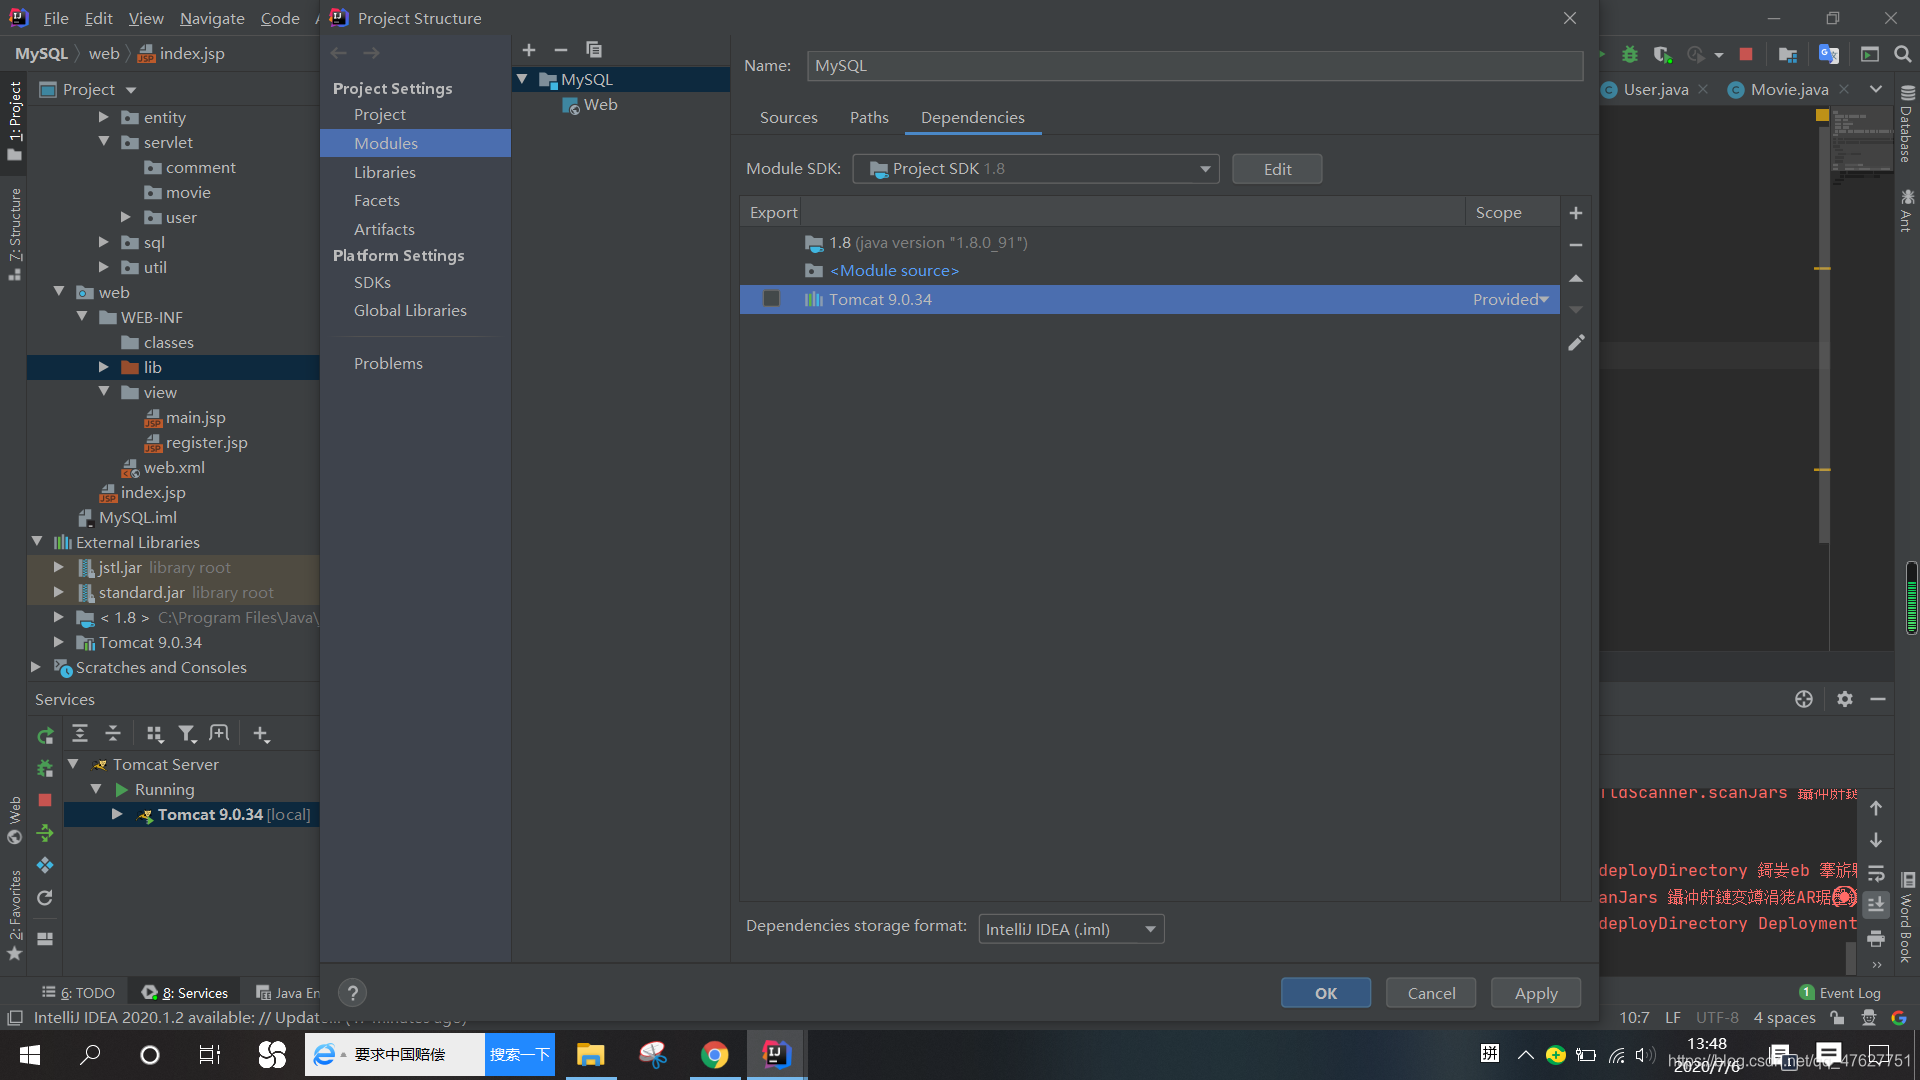Add service with plus icon in Services
The height and width of the screenshot is (1080, 1920).
tap(261, 734)
